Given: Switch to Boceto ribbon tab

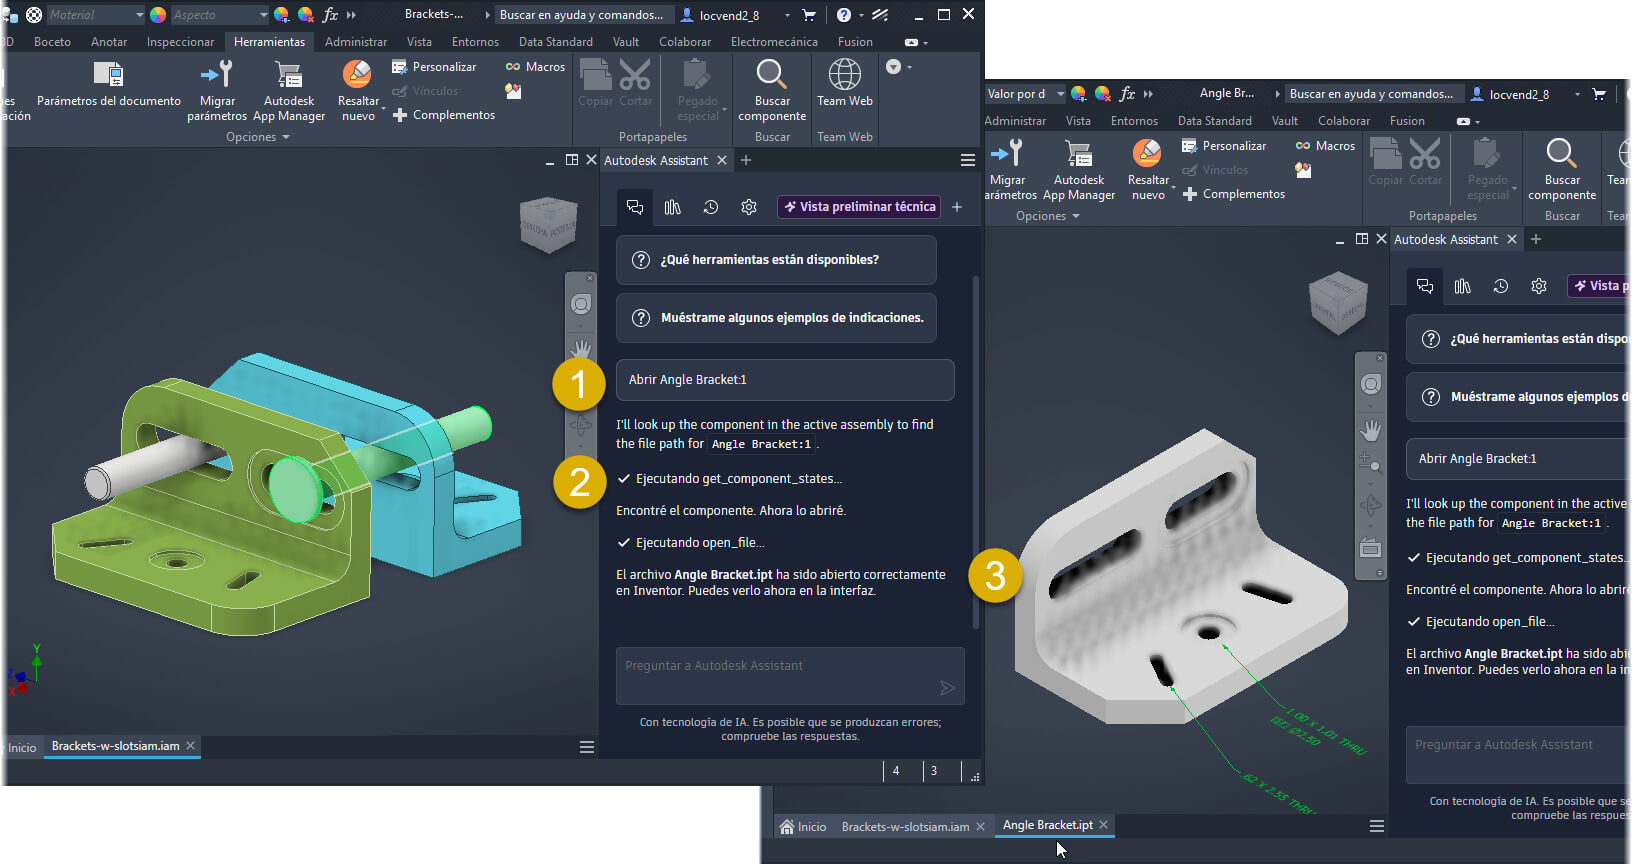Looking at the screenshot, I should [52, 42].
